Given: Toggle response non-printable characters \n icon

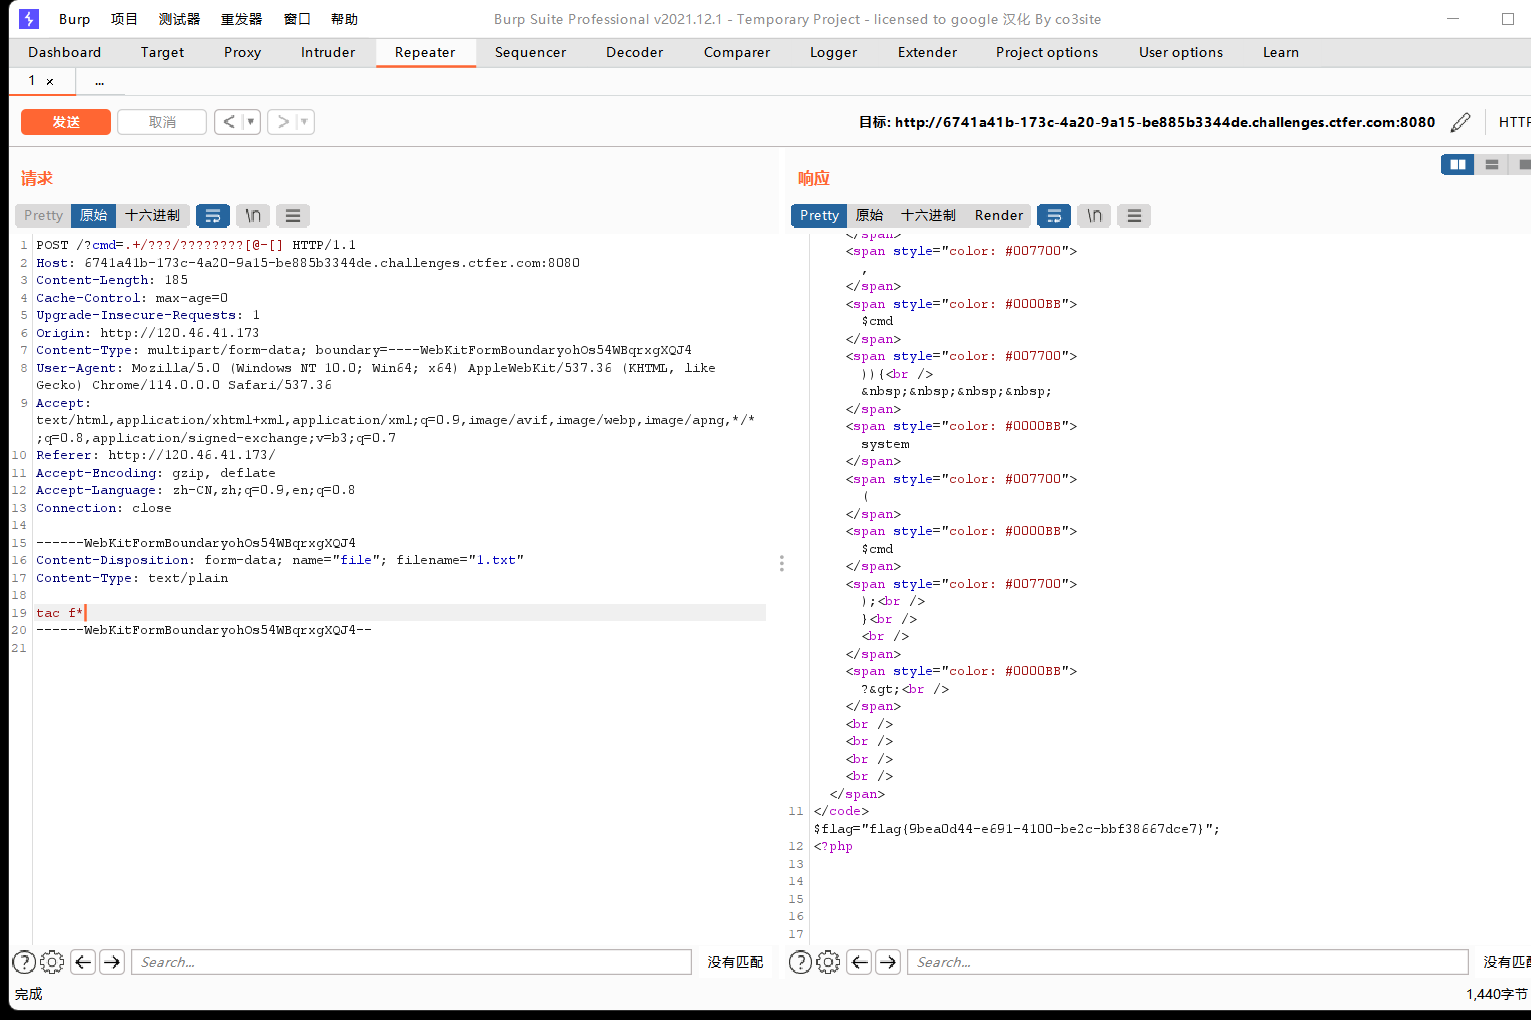Looking at the screenshot, I should (x=1094, y=215).
